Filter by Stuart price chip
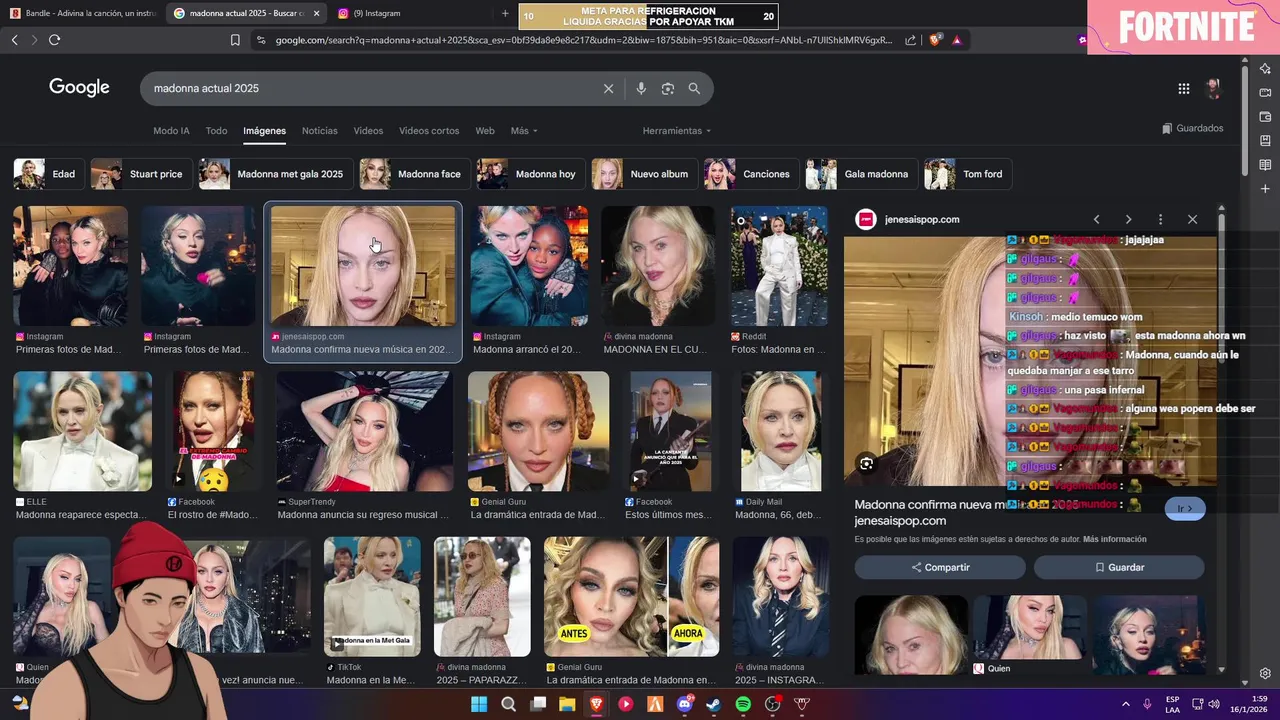 [x=142, y=174]
